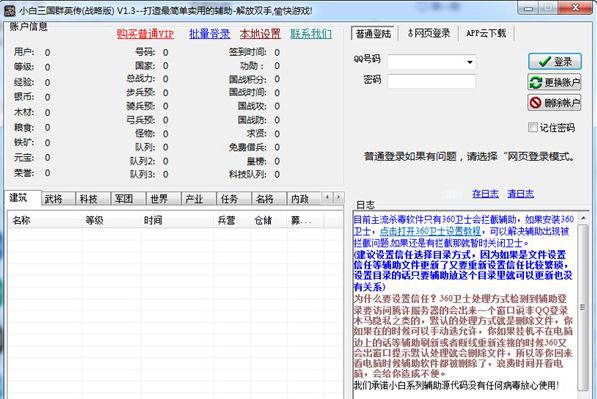
Task: Focus the 密码 password field
Action: pos(432,81)
